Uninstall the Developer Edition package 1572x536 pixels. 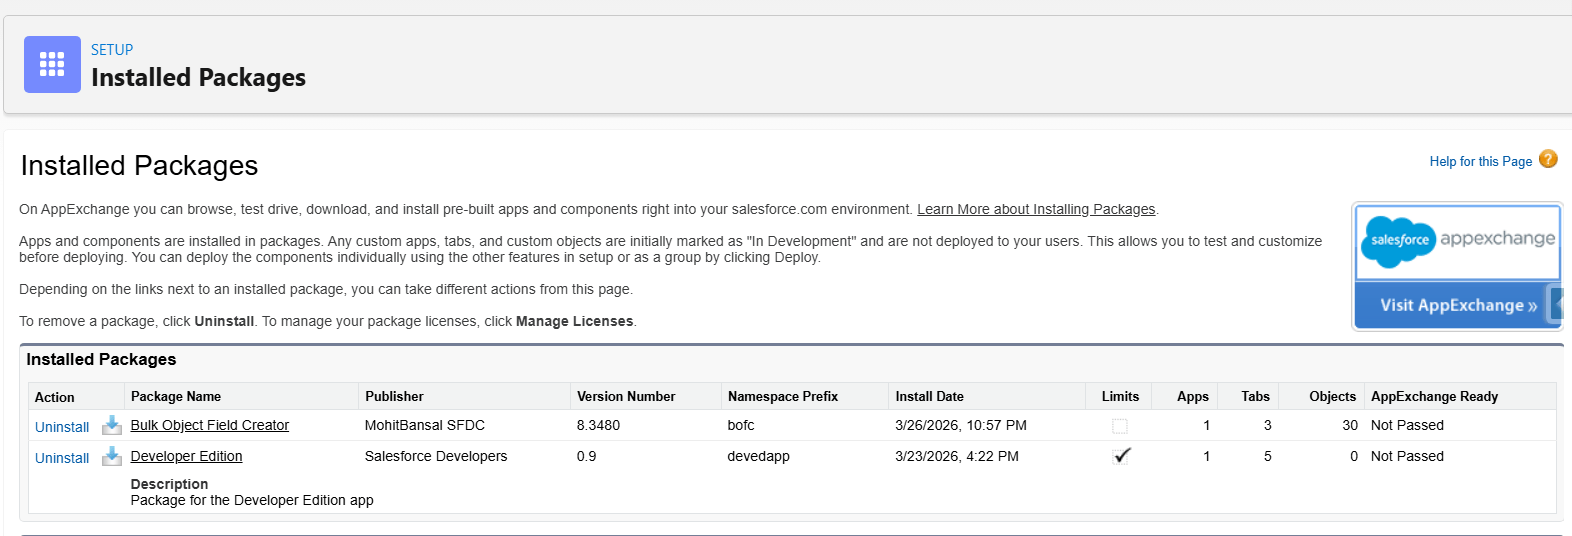pos(62,458)
